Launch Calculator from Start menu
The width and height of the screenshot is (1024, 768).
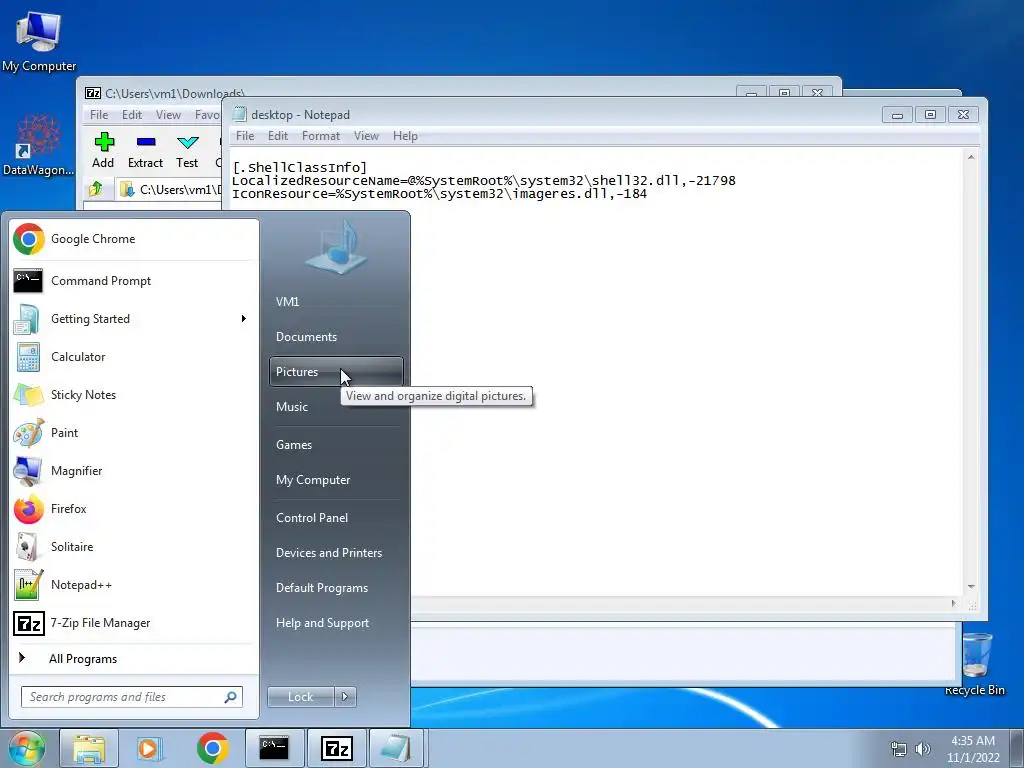[133, 357]
